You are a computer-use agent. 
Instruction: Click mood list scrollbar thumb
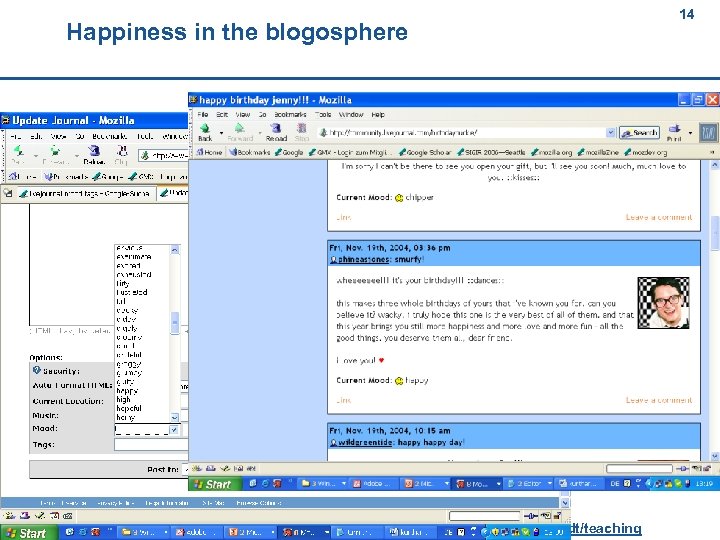click(x=174, y=323)
